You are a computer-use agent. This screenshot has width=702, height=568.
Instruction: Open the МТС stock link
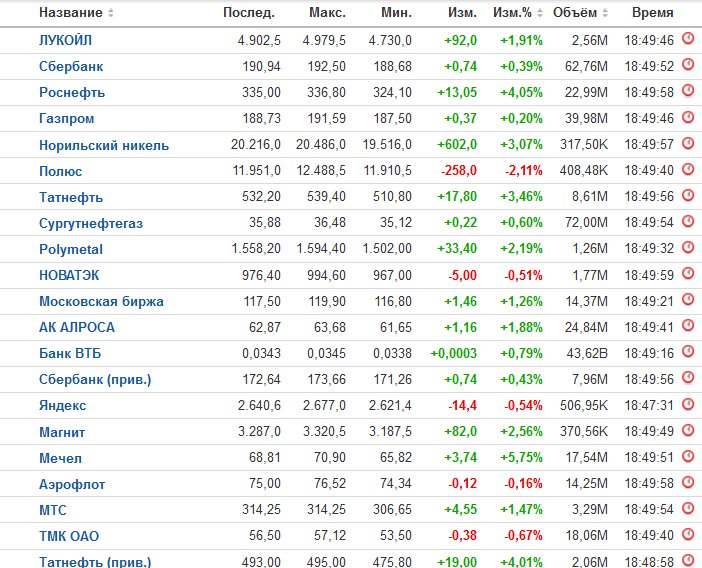click(52, 510)
